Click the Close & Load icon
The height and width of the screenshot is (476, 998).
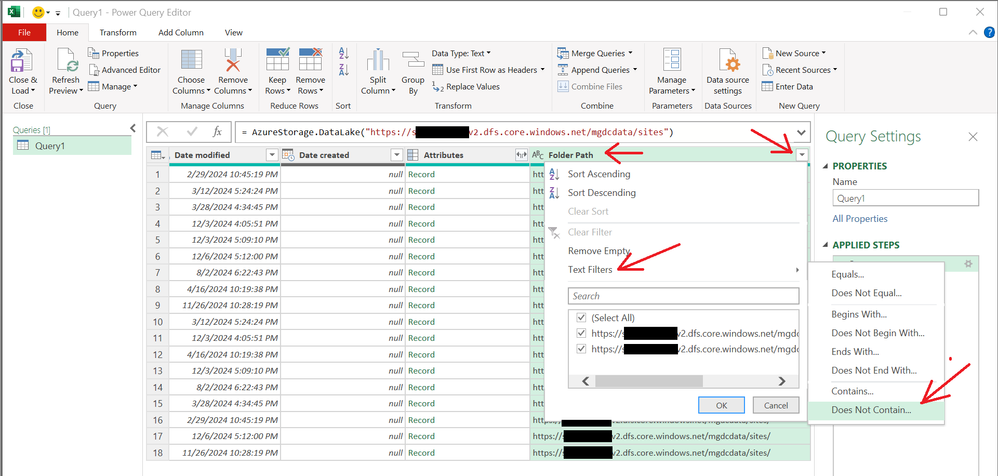(23, 61)
